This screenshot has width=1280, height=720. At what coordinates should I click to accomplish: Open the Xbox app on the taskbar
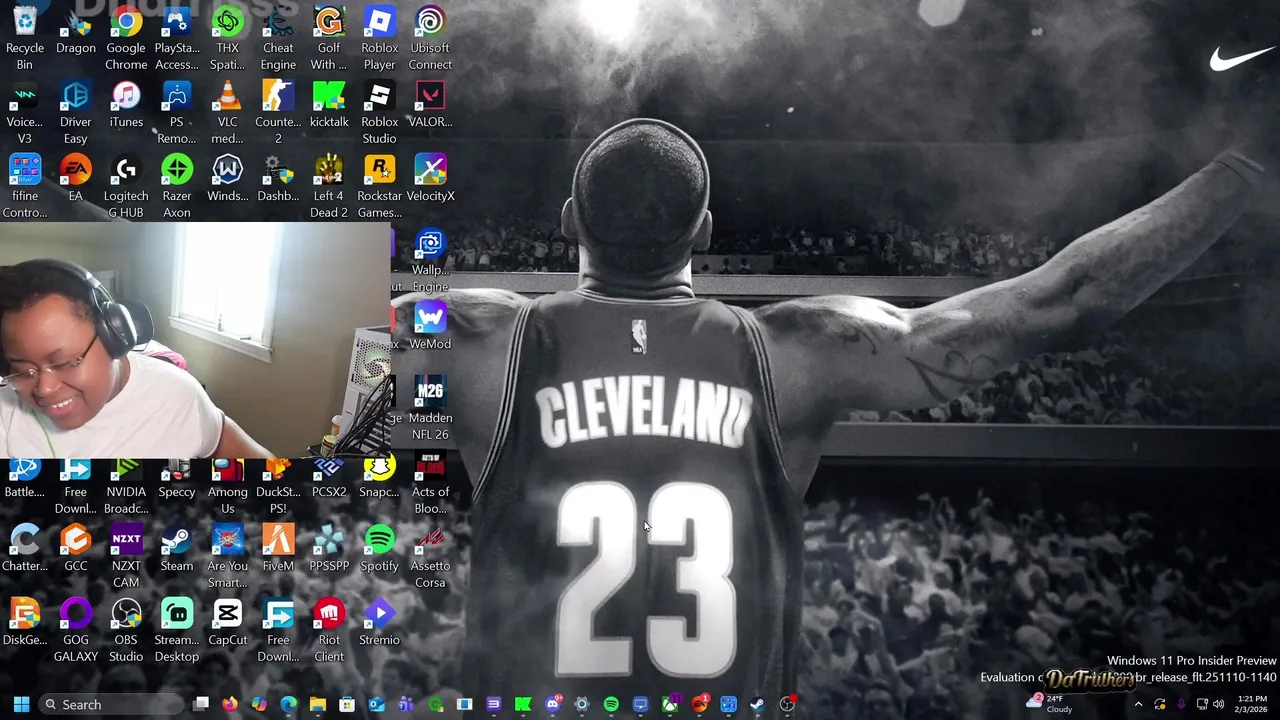click(670, 704)
